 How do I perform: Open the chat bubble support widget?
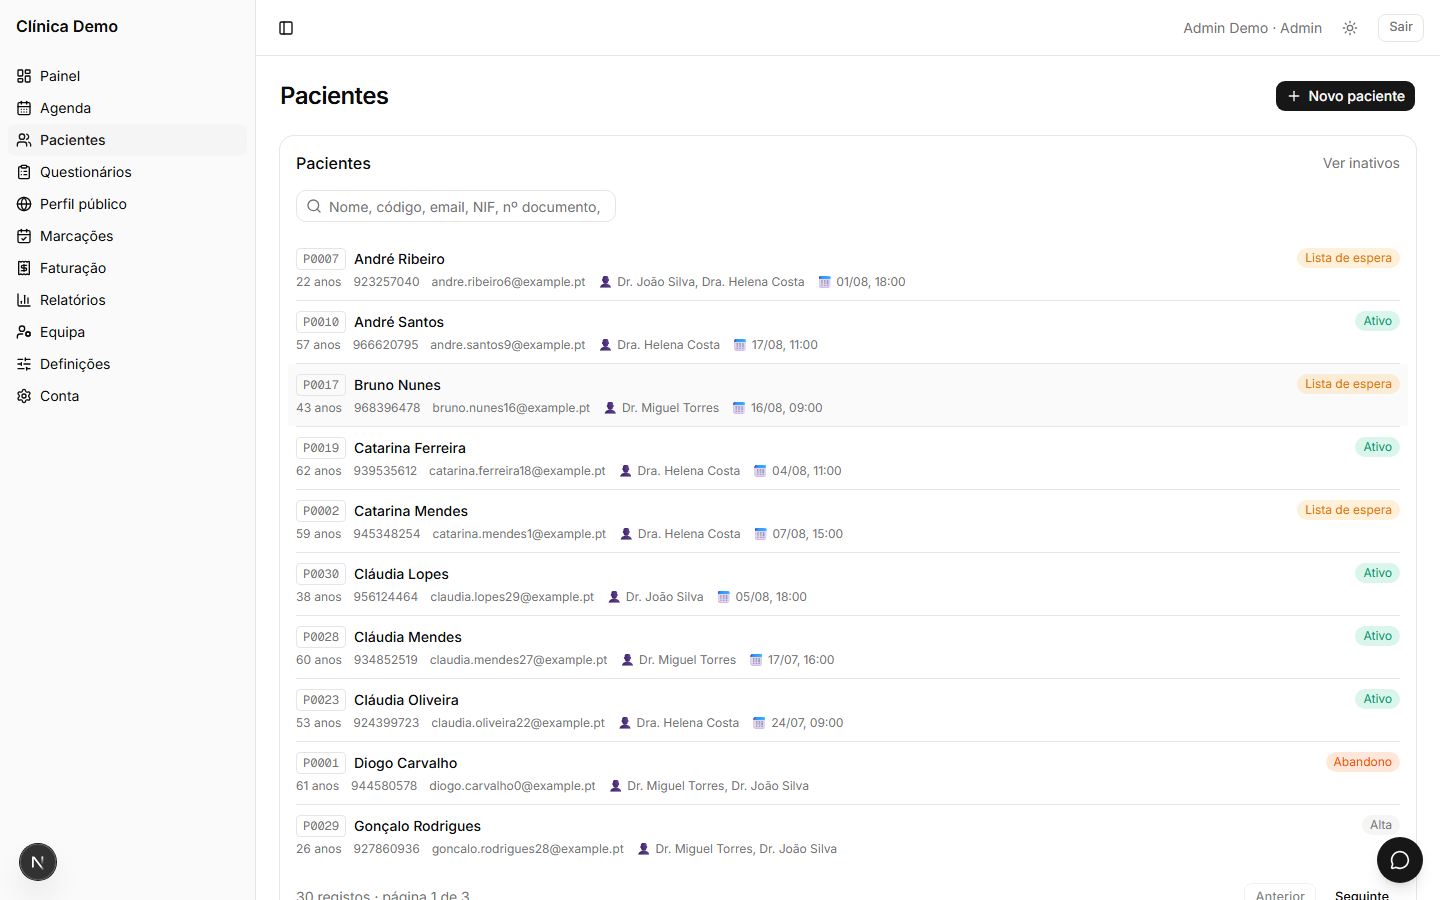click(x=1400, y=860)
